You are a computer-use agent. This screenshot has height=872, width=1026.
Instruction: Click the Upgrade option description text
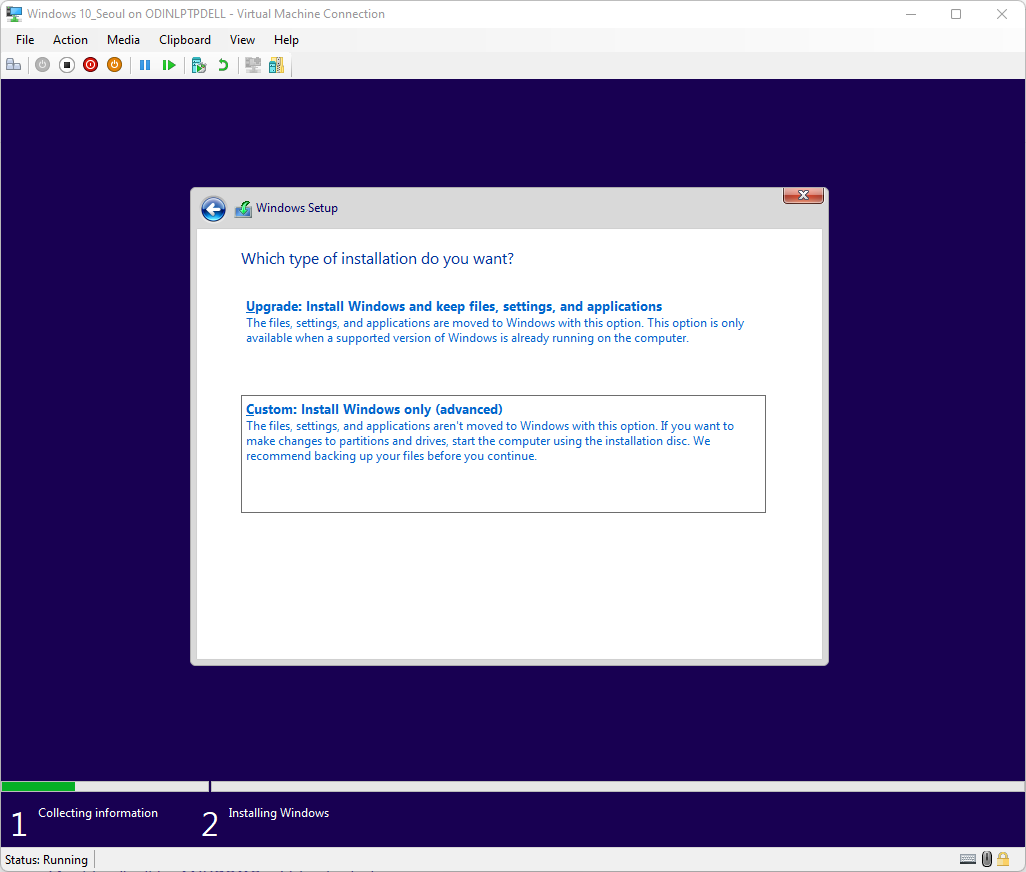point(495,330)
